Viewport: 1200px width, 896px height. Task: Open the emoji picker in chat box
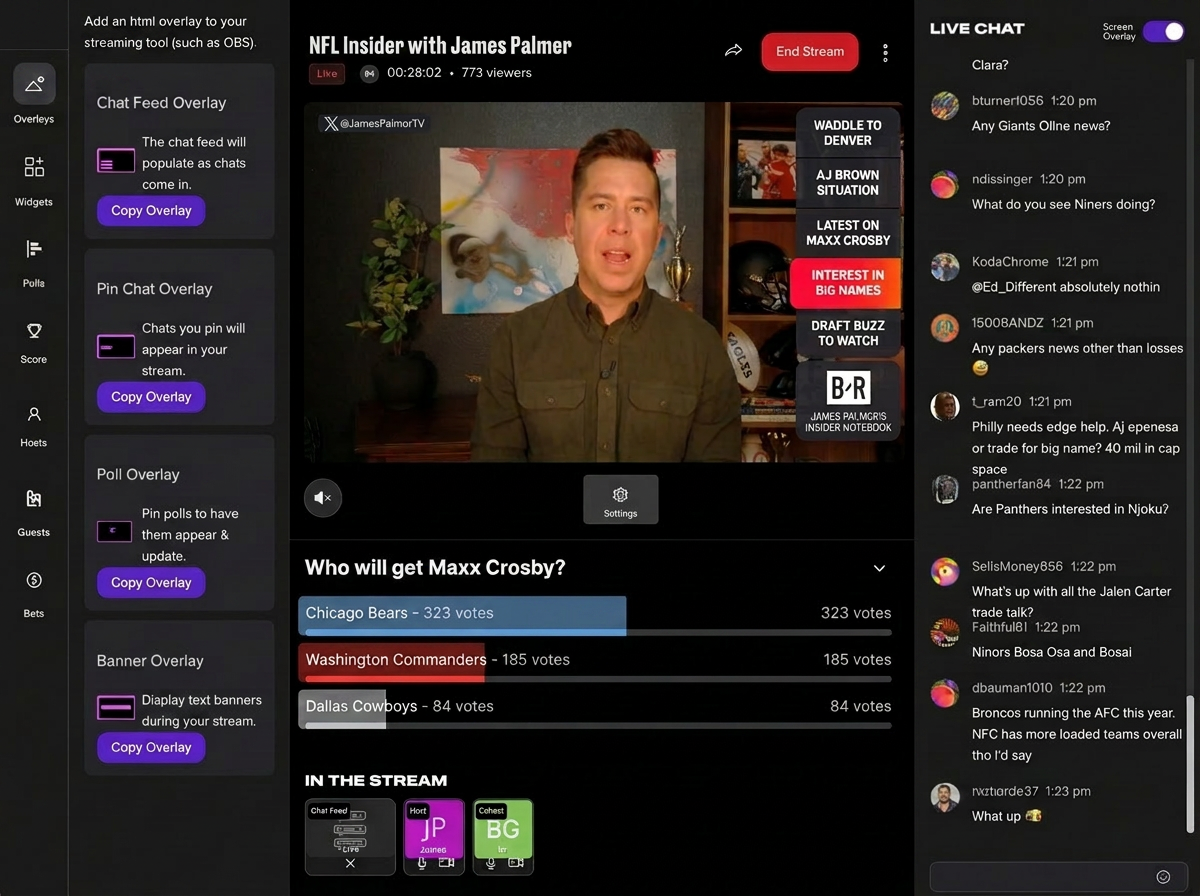point(1163,877)
